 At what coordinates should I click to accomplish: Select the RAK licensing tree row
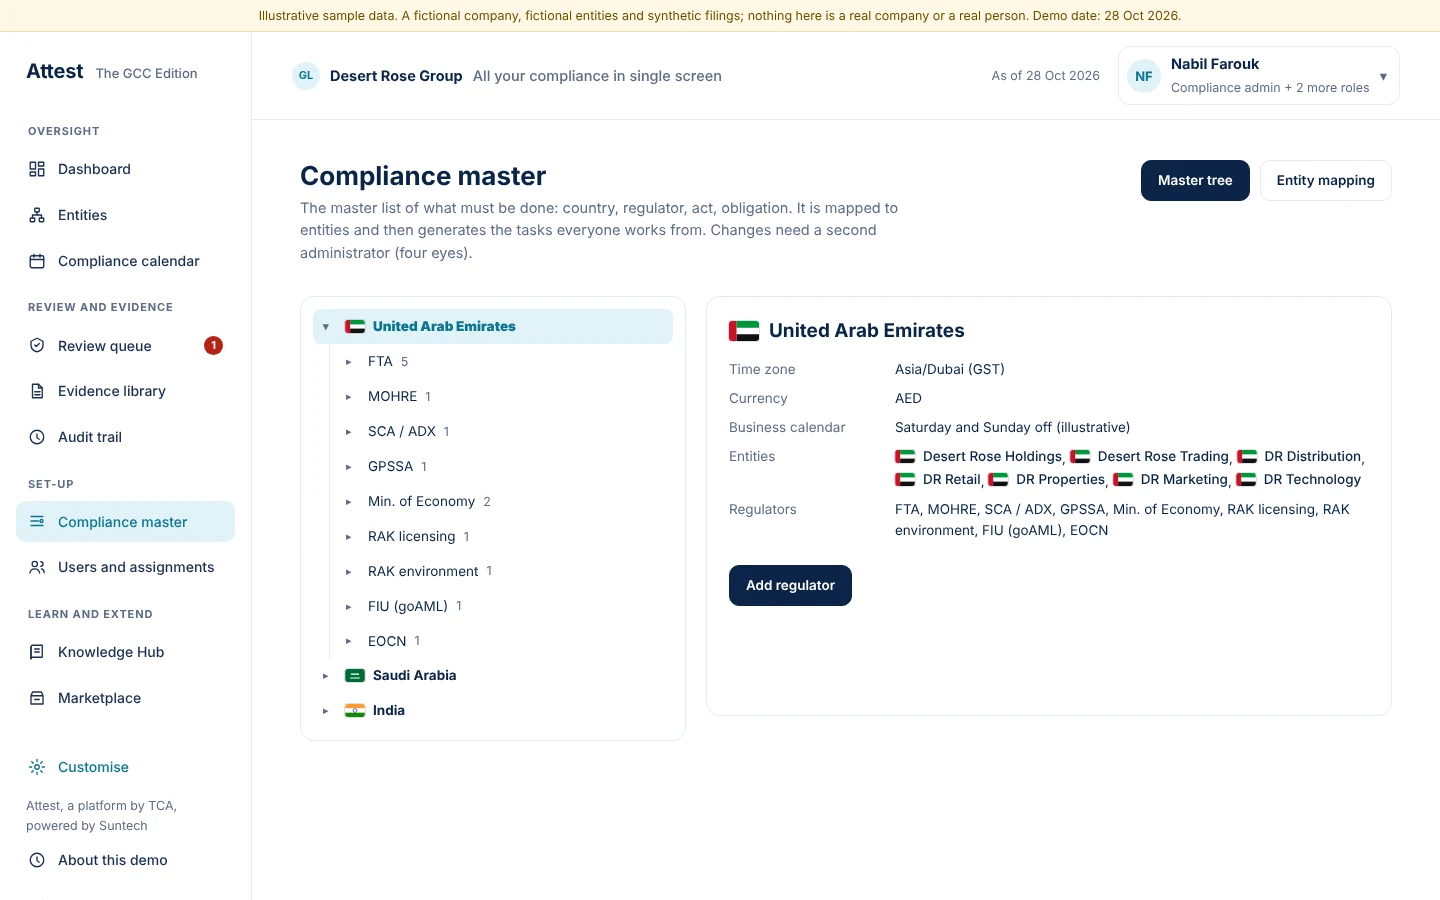tap(505, 537)
